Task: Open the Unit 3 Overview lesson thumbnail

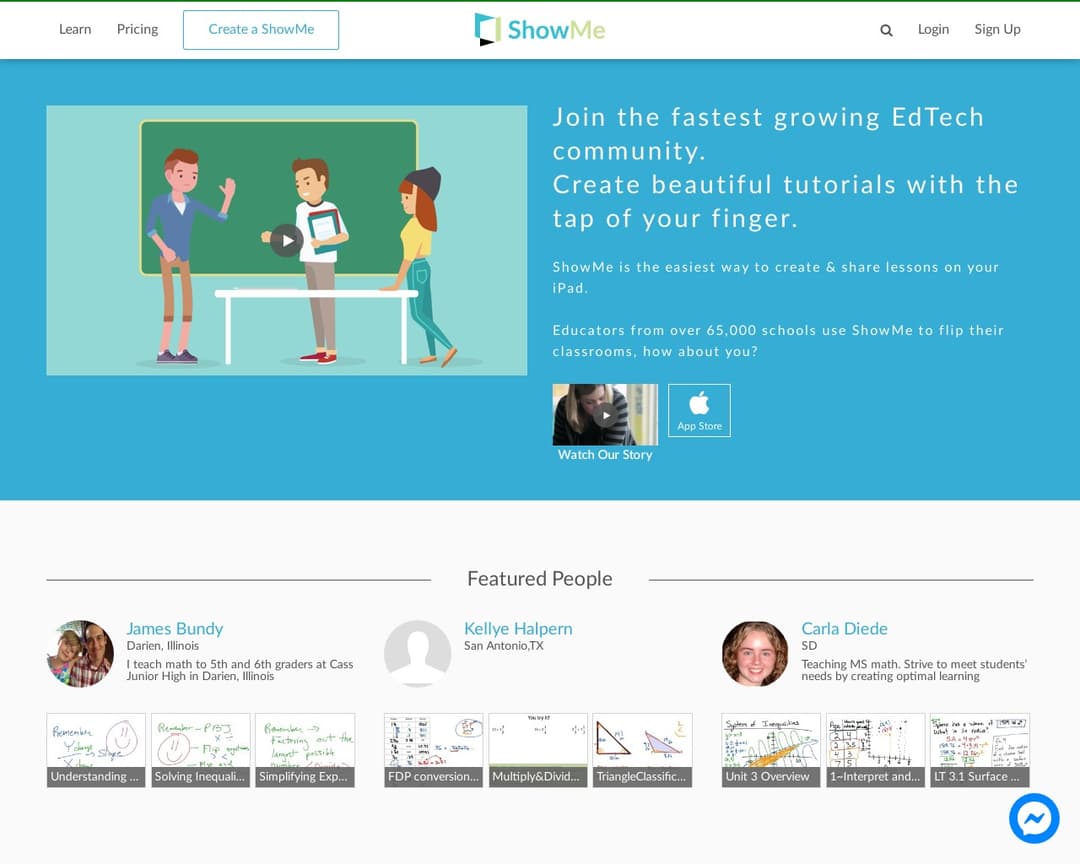Action: (771, 750)
